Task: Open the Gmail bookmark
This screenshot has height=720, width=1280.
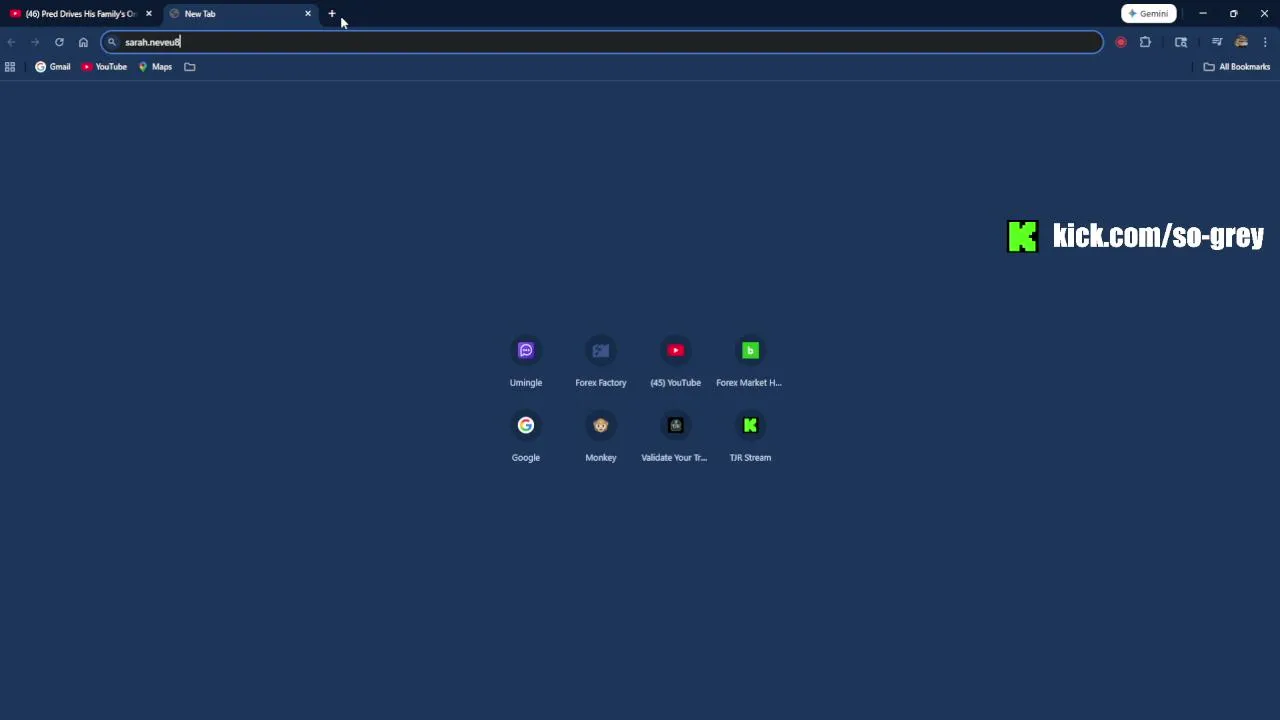Action: click(53, 67)
